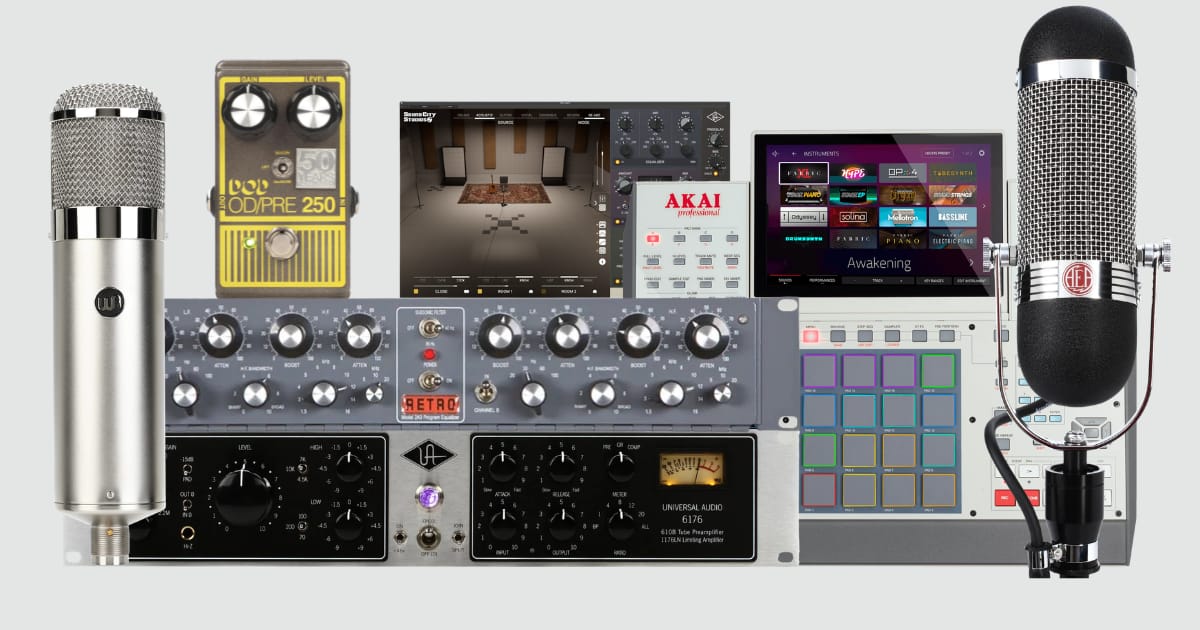This screenshot has height=630, width=1200.
Task: Select the Bassline instrument tile
Action: pyautogui.click(x=952, y=217)
